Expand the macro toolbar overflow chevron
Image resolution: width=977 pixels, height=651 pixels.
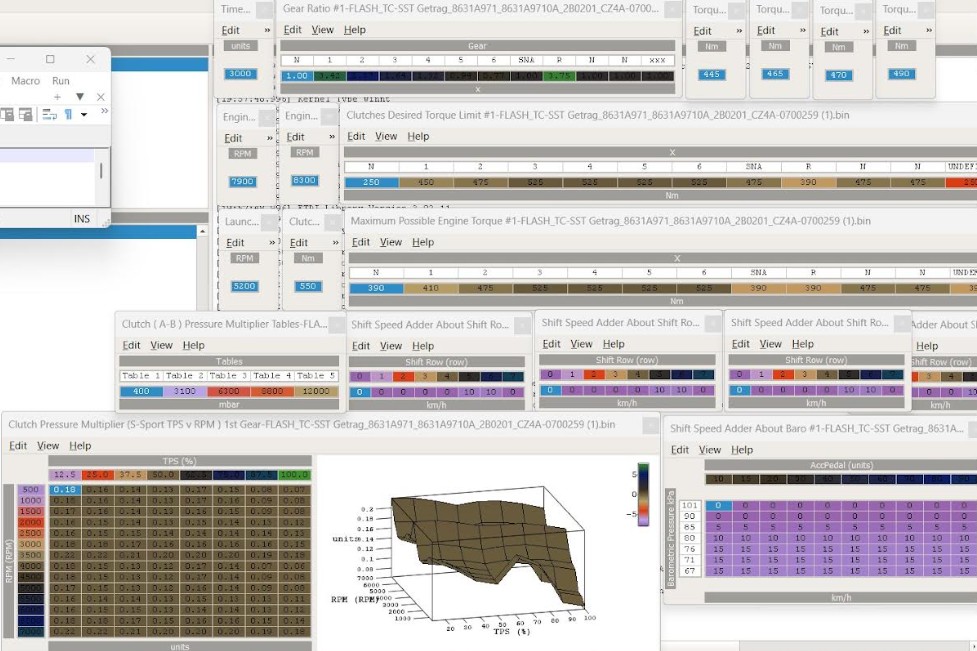(105, 110)
